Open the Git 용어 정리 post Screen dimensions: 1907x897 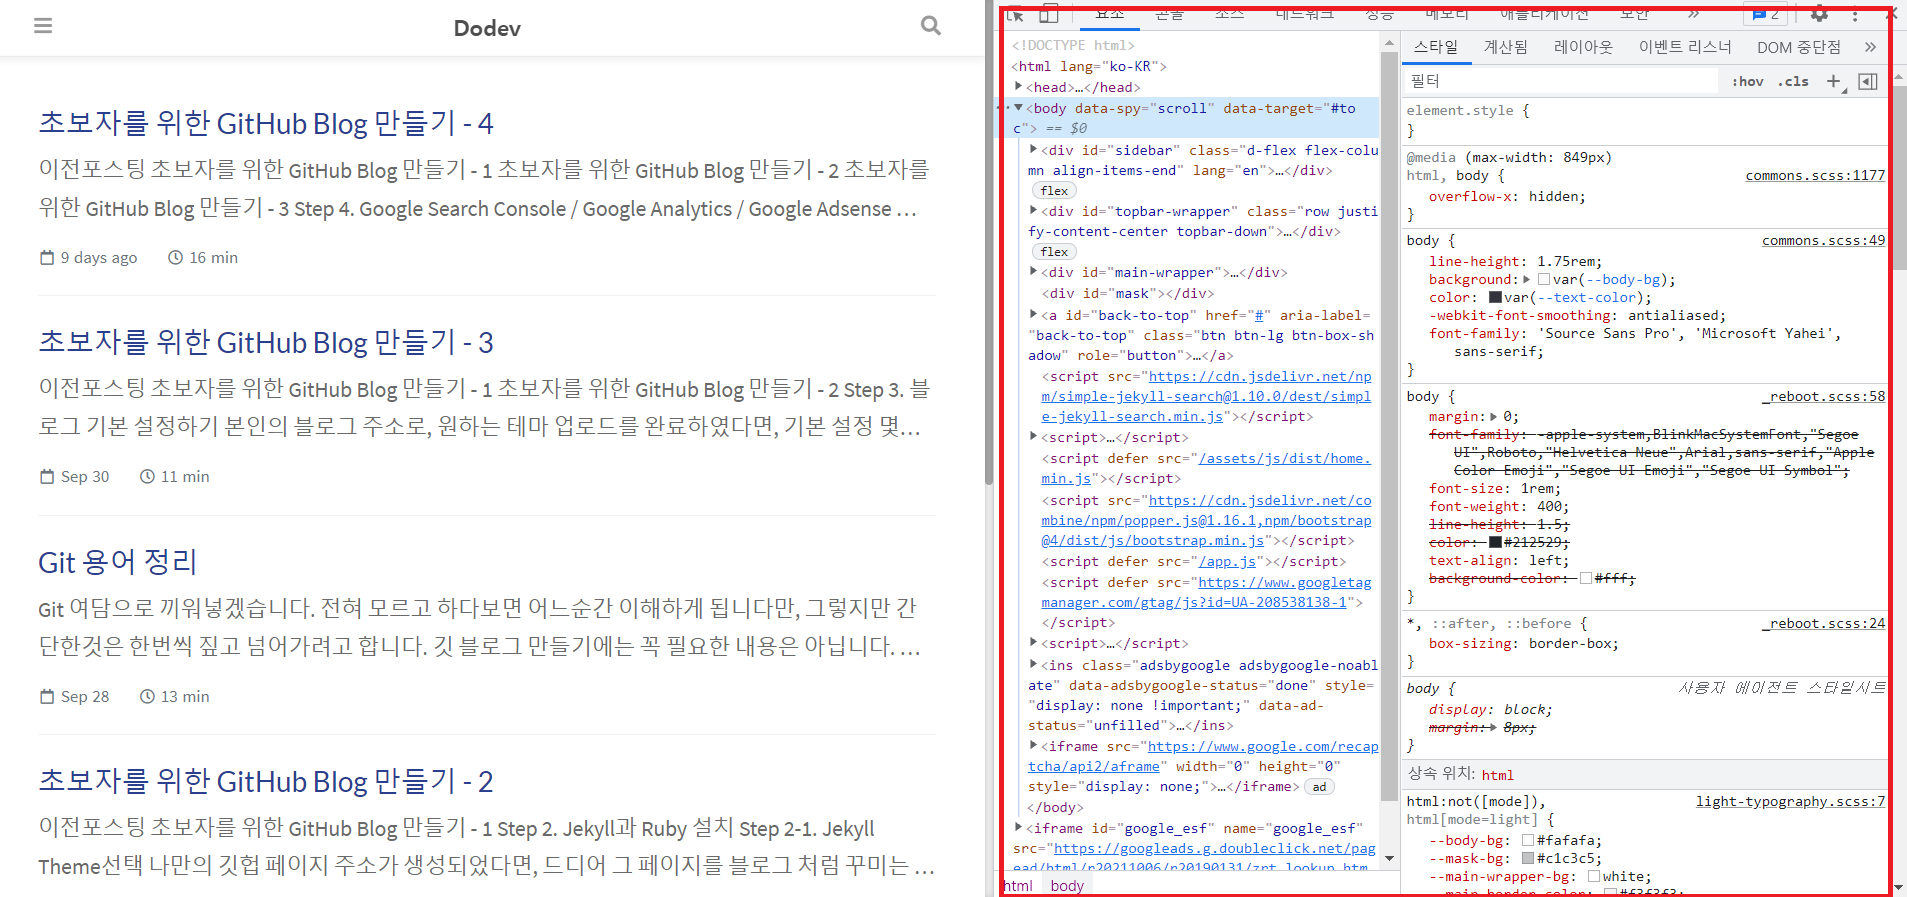118,562
